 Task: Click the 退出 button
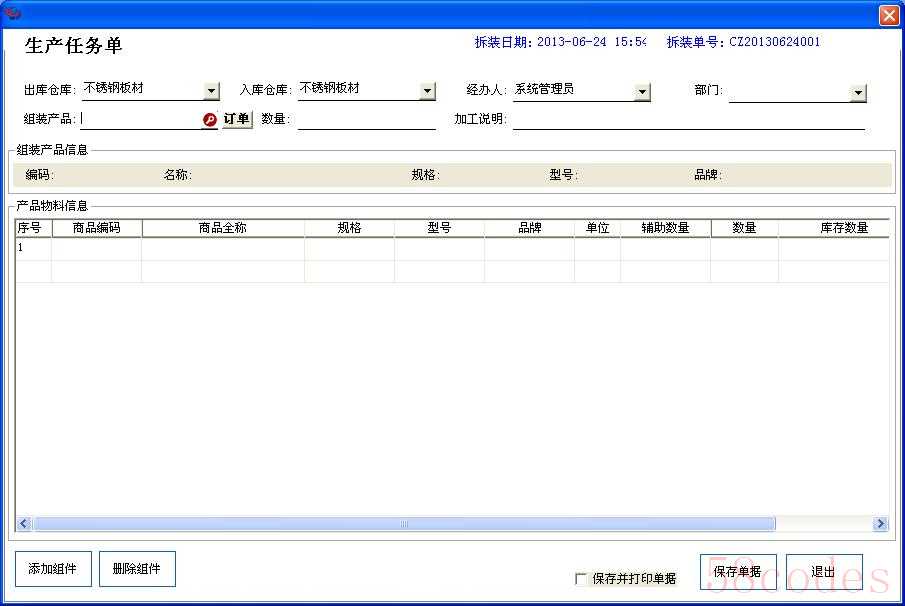point(823,572)
